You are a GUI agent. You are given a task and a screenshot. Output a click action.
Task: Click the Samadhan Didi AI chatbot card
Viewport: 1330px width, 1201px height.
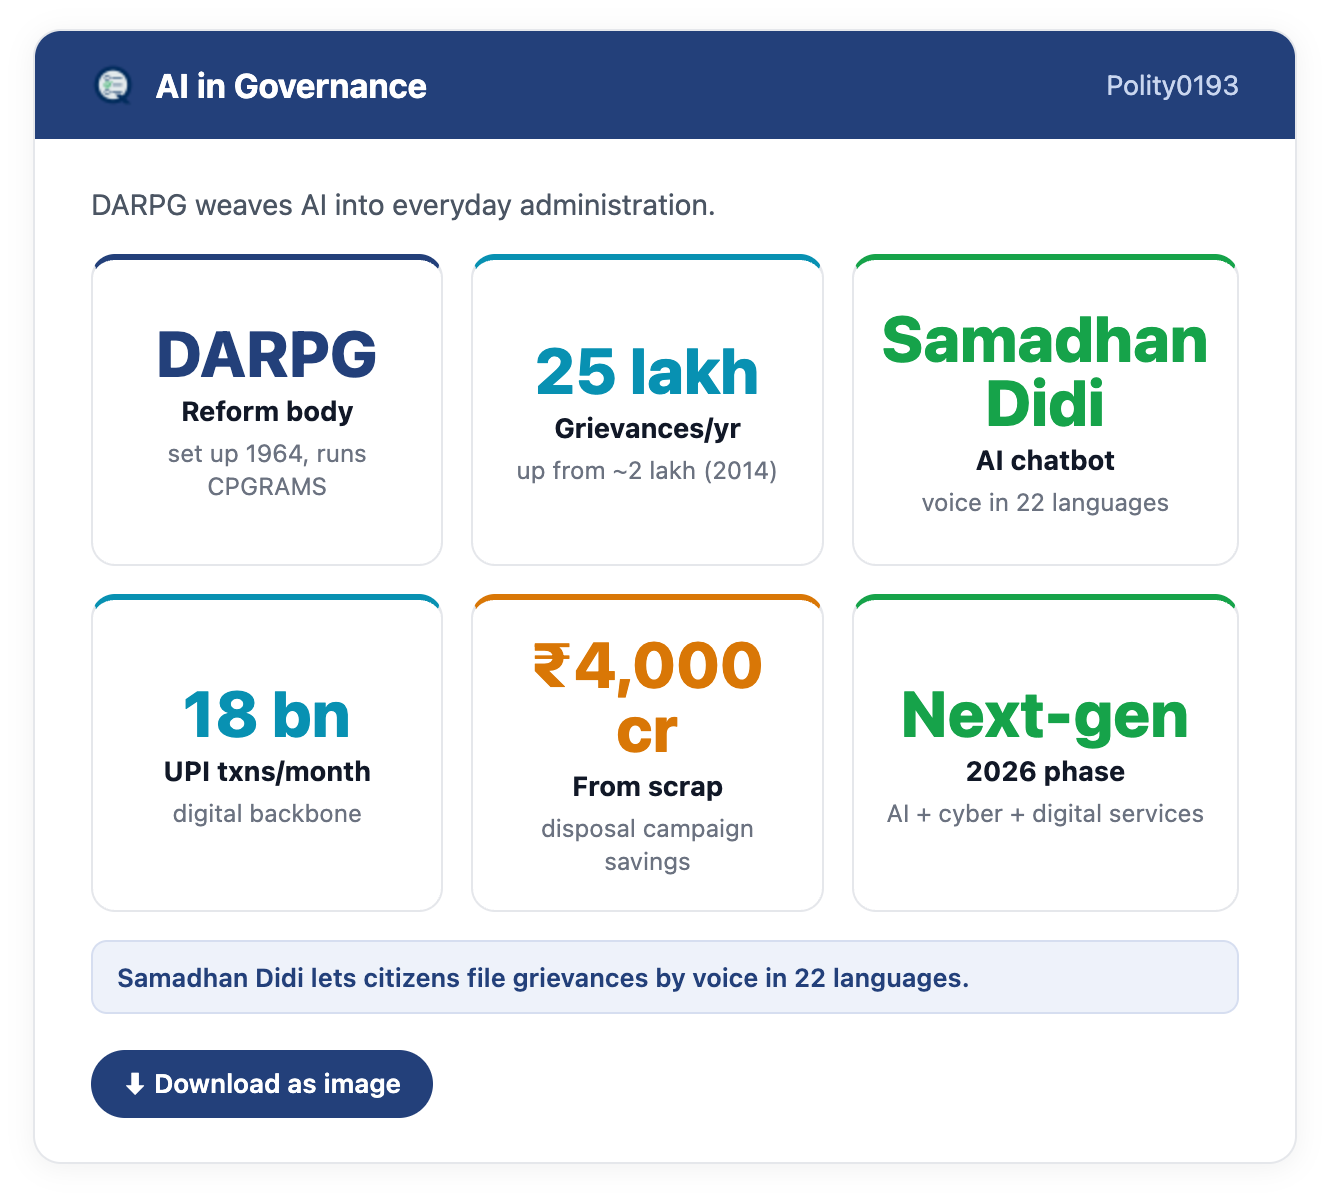[x=1045, y=410]
